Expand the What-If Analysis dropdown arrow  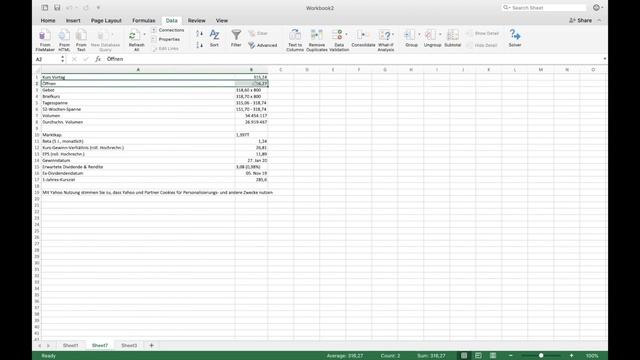tap(393, 34)
